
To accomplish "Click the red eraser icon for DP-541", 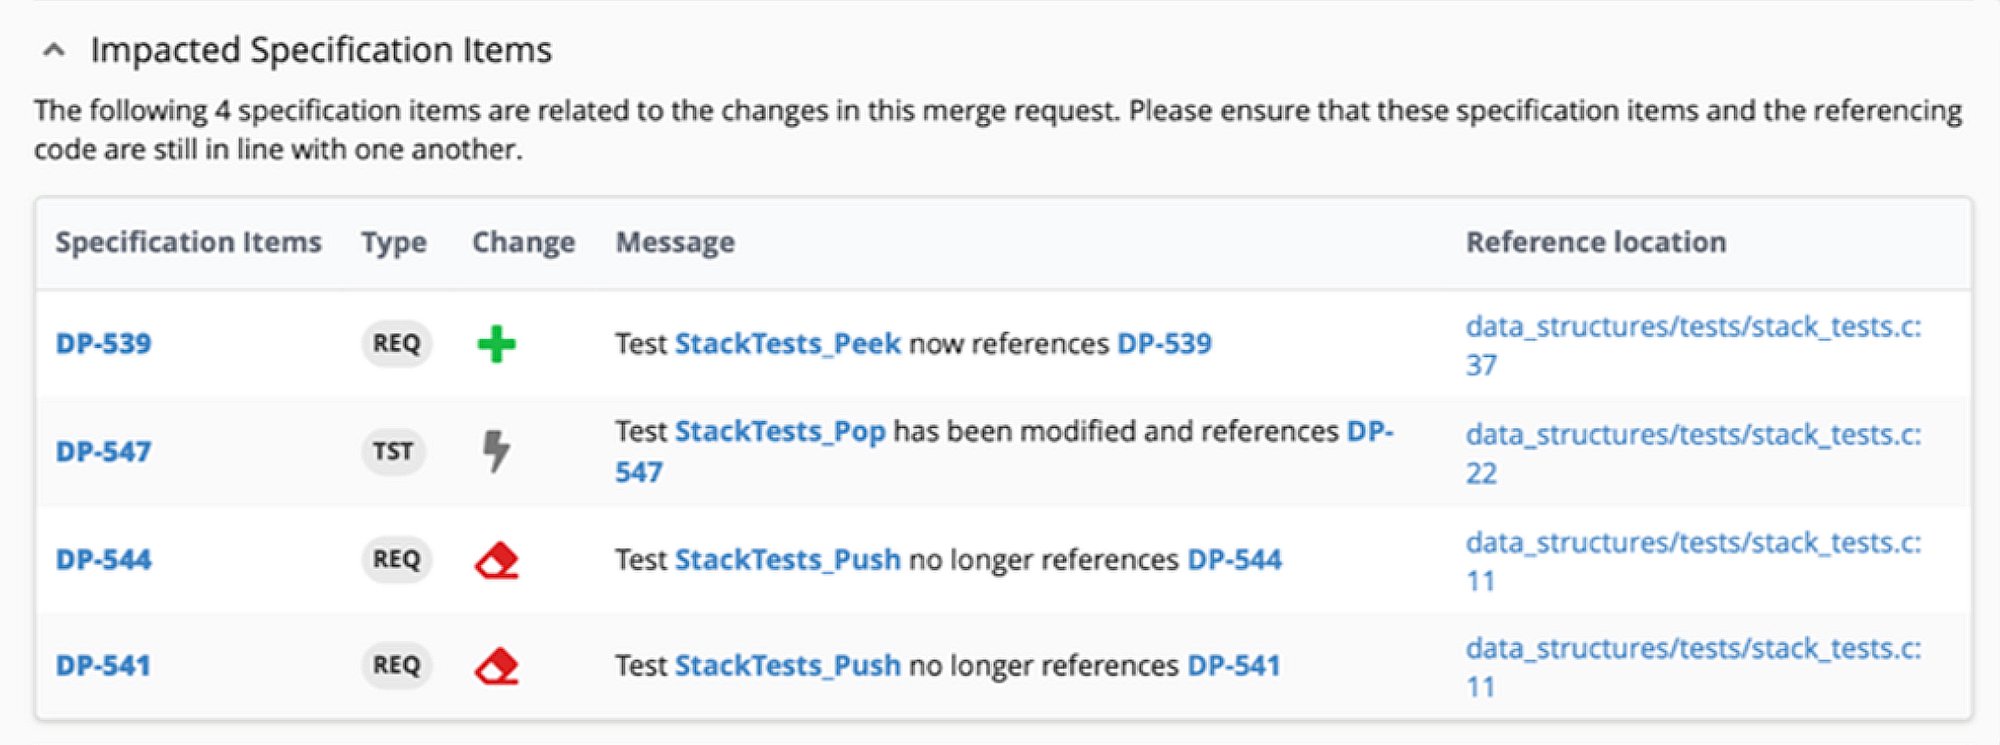I will pyautogui.click(x=497, y=666).
